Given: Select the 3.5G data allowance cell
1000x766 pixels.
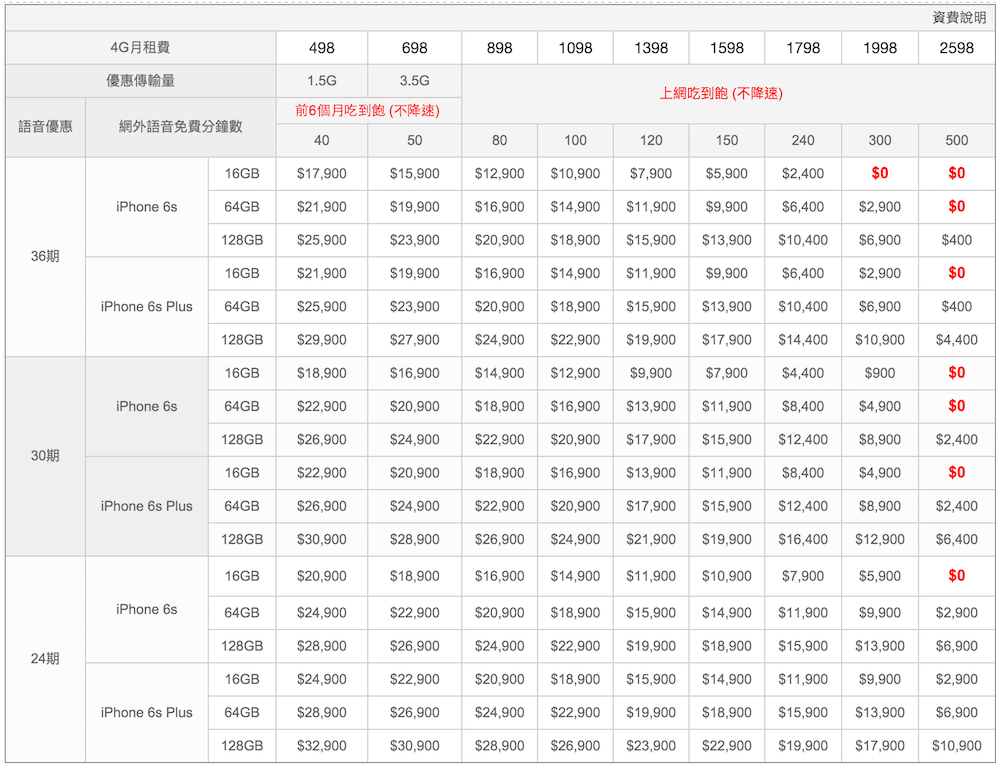Looking at the screenshot, I should click(414, 81).
